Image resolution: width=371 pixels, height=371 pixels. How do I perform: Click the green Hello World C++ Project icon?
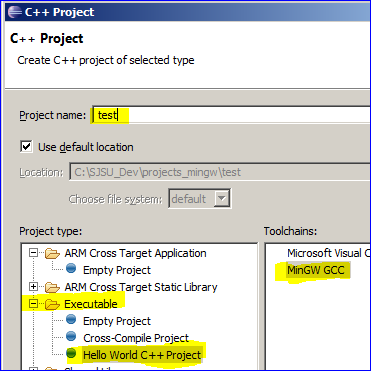click(x=71, y=353)
